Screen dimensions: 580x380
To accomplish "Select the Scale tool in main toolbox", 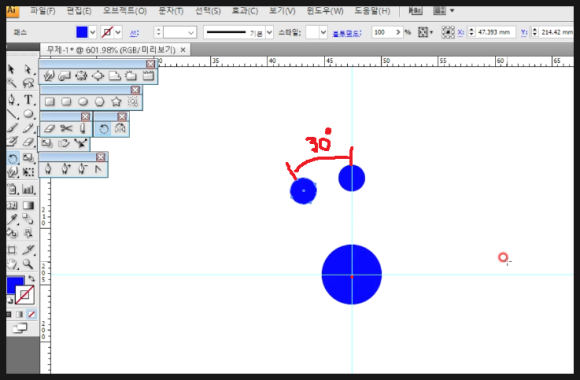I will [28, 159].
